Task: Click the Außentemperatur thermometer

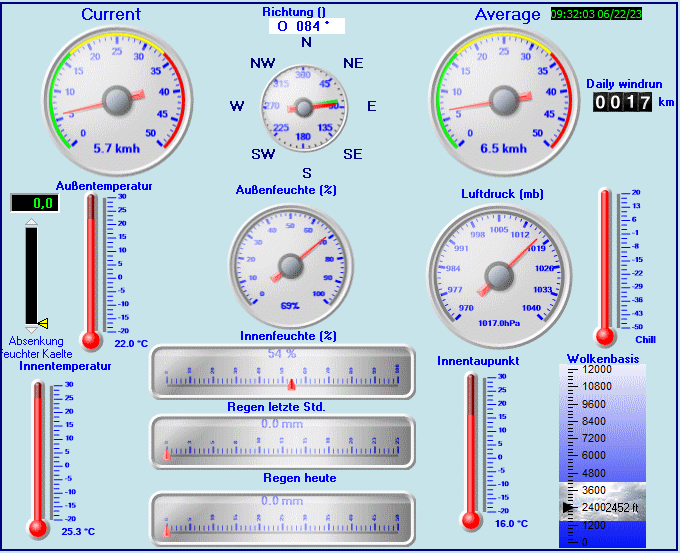Action: tap(105, 272)
